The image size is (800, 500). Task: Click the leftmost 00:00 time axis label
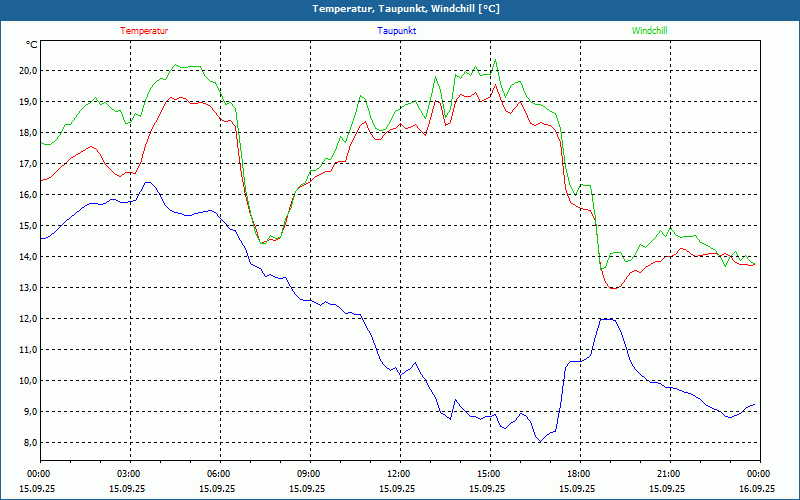[39, 474]
